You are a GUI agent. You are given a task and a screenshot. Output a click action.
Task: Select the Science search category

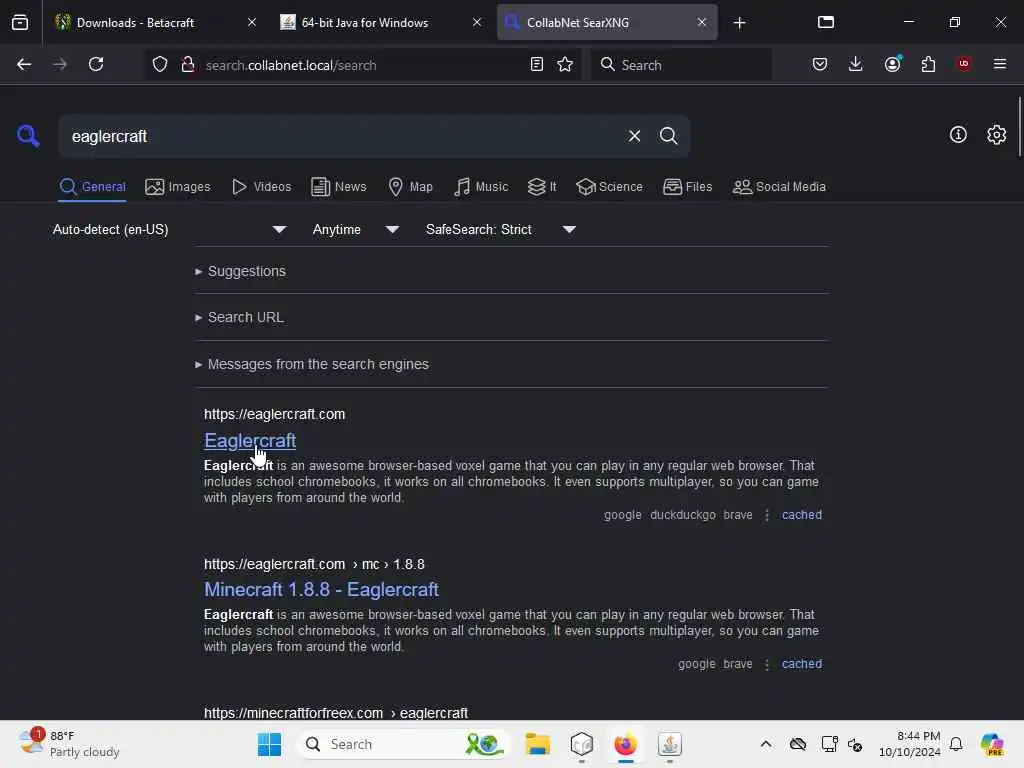click(x=609, y=187)
